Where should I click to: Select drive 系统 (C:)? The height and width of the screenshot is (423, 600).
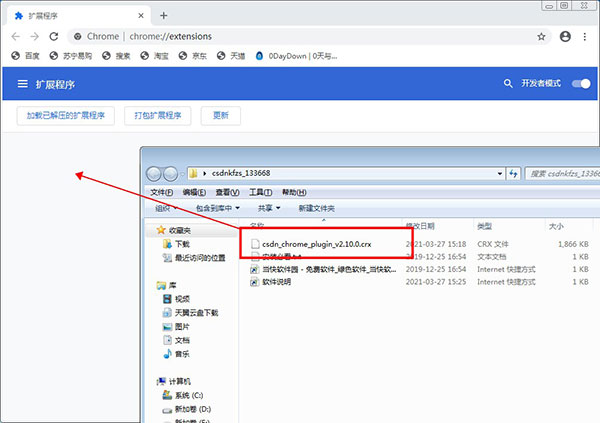point(183,395)
